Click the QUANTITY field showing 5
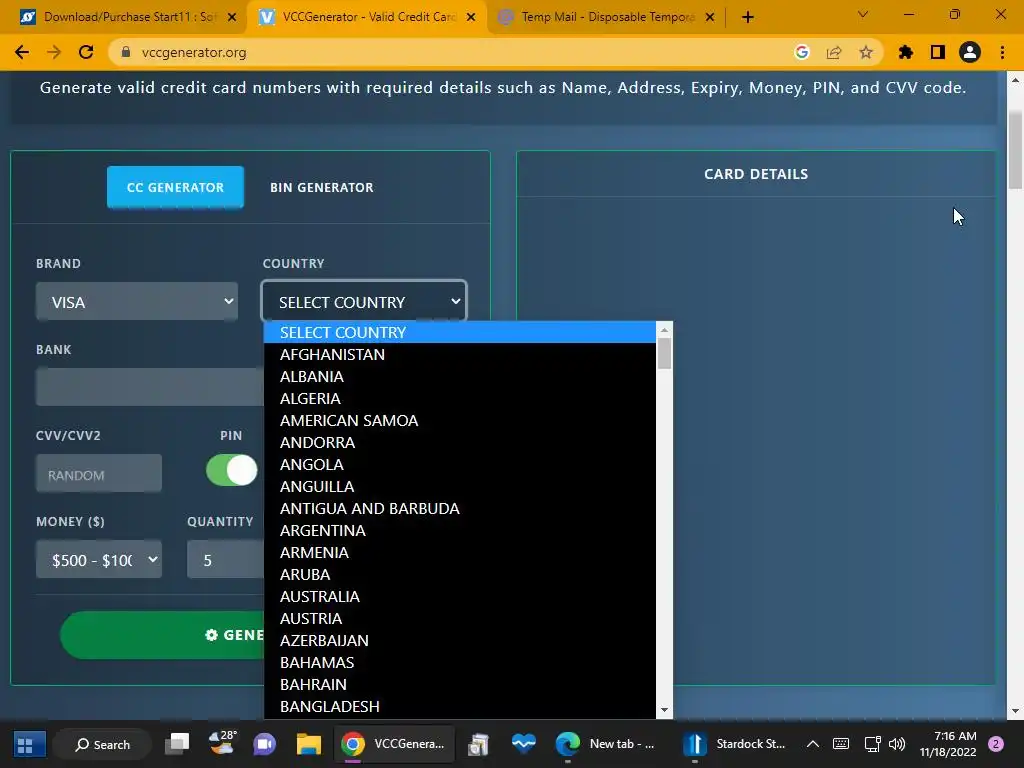The height and width of the screenshot is (768, 1024). (225, 560)
